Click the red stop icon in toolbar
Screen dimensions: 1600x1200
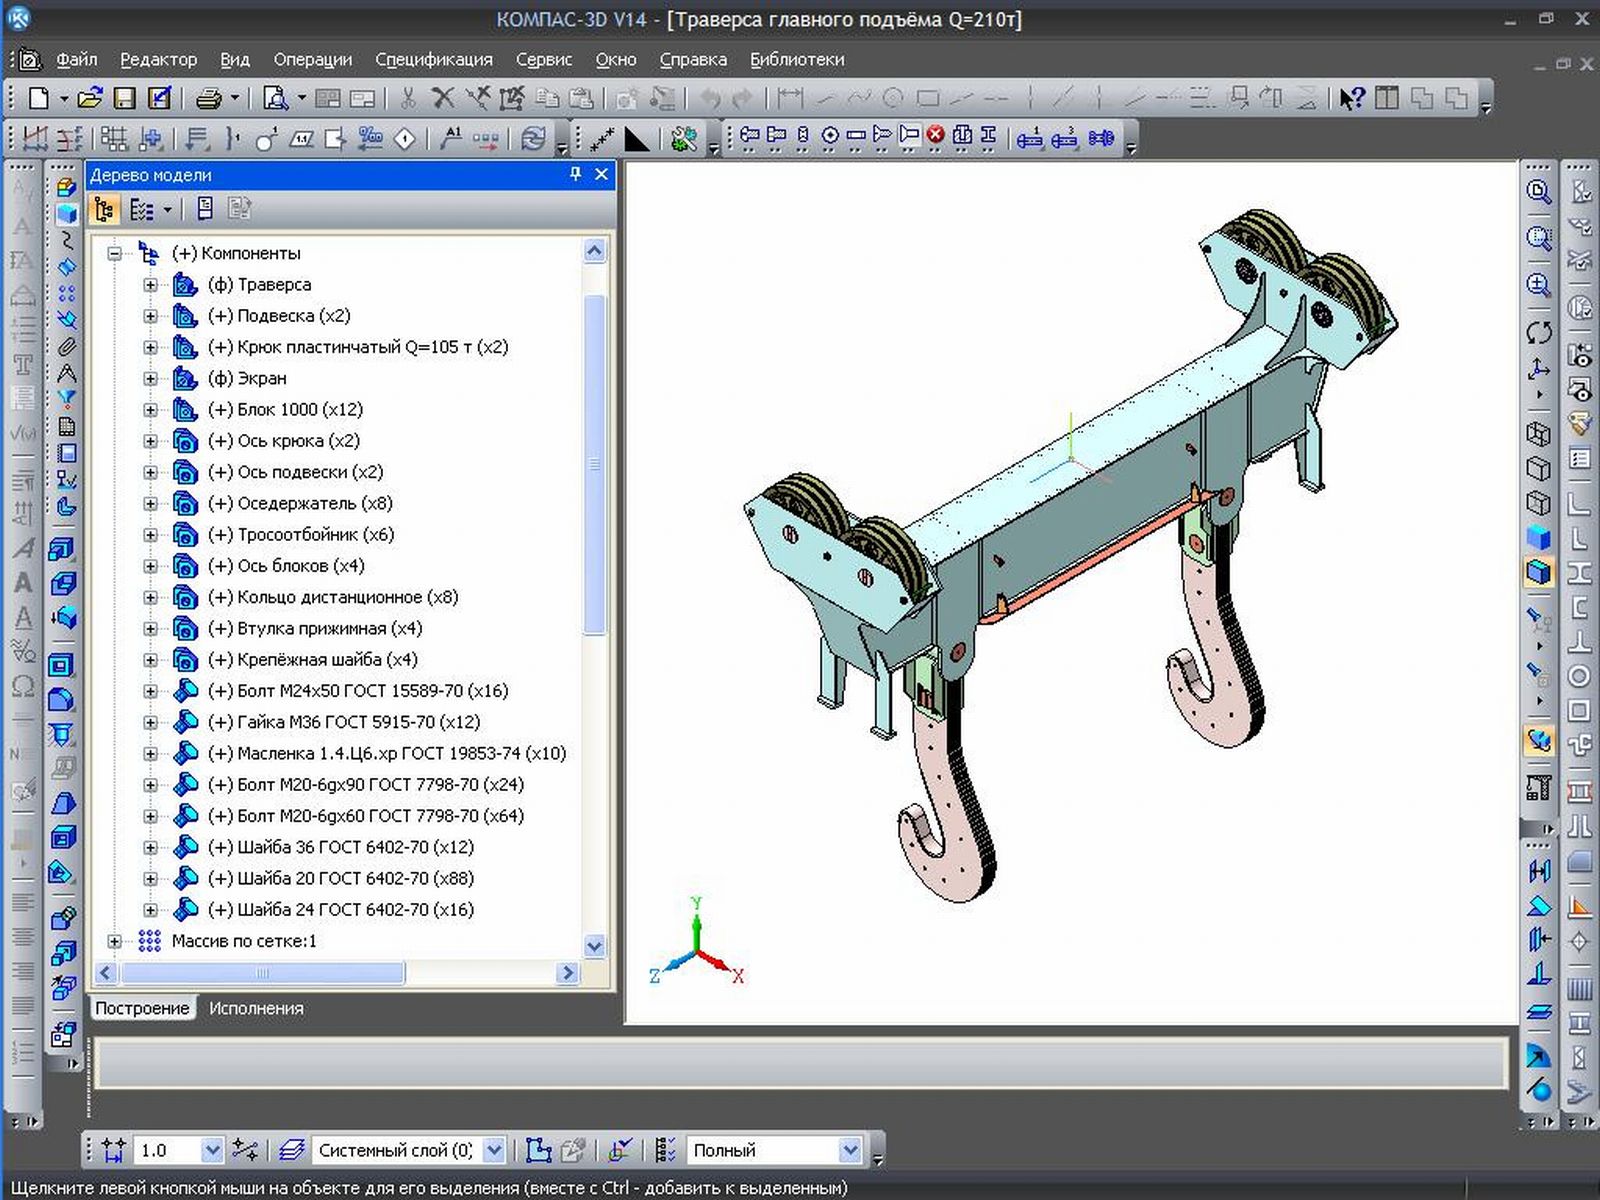point(935,135)
